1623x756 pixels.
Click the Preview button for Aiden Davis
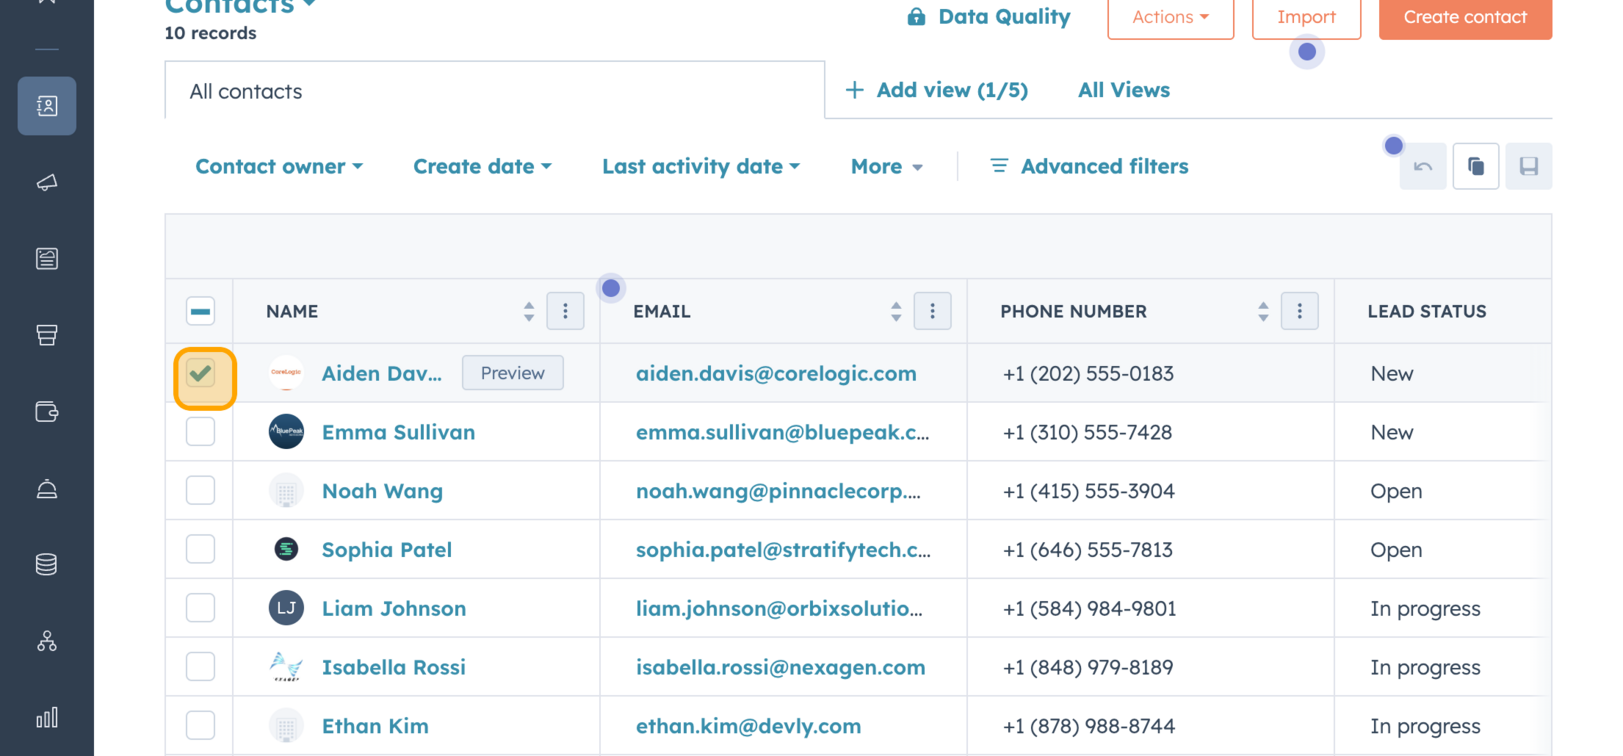click(512, 373)
